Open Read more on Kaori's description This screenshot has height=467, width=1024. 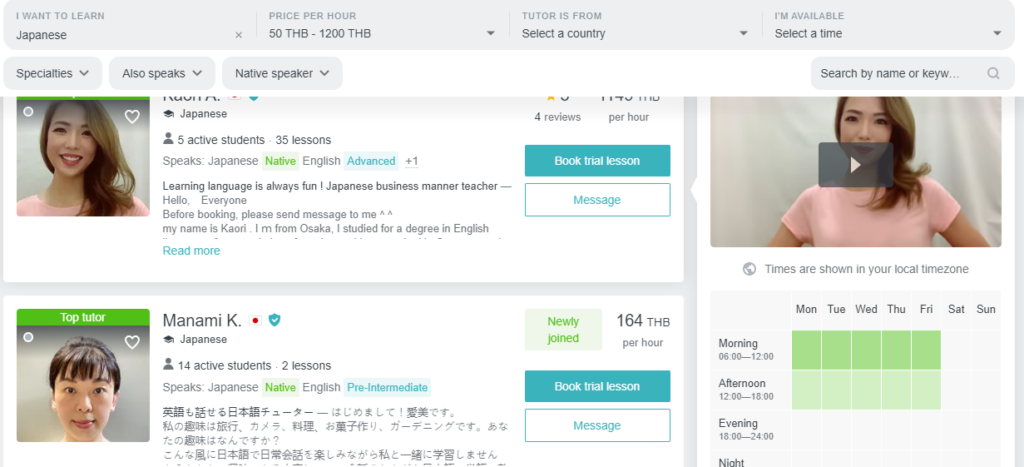pyautogui.click(x=191, y=251)
